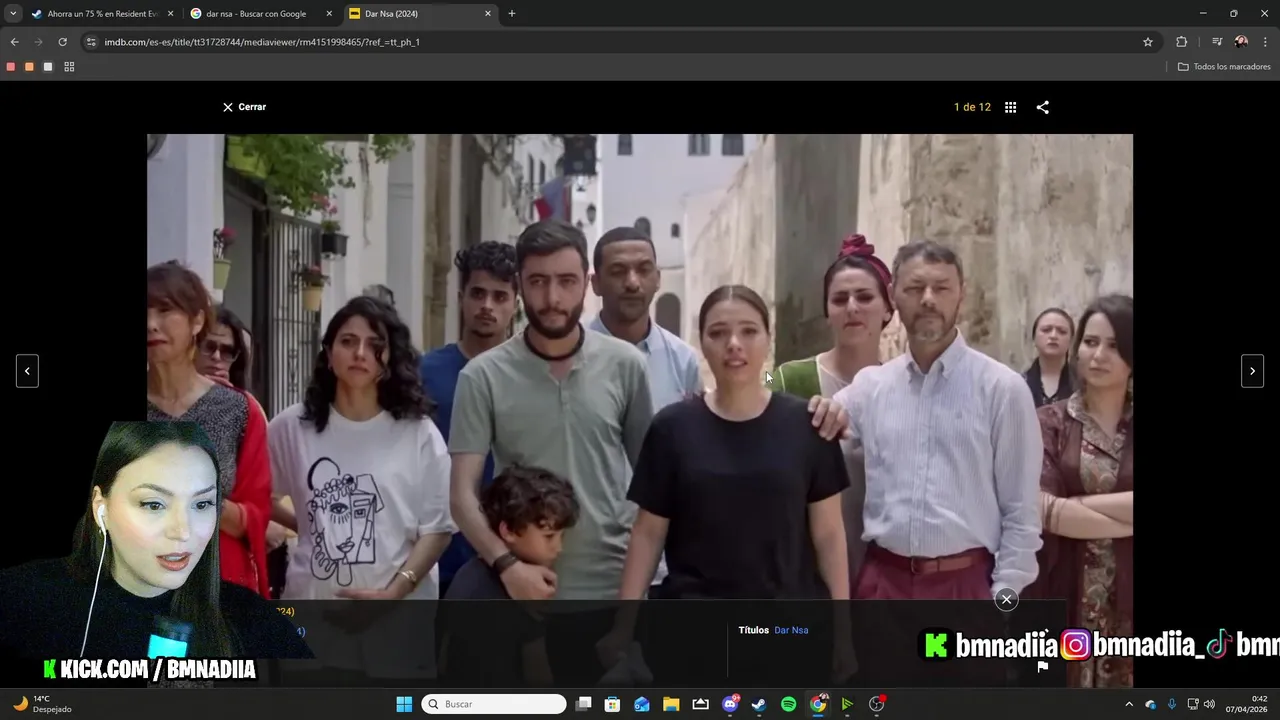Open the white bookmark shortcut
The height and width of the screenshot is (720, 1280).
47,67
